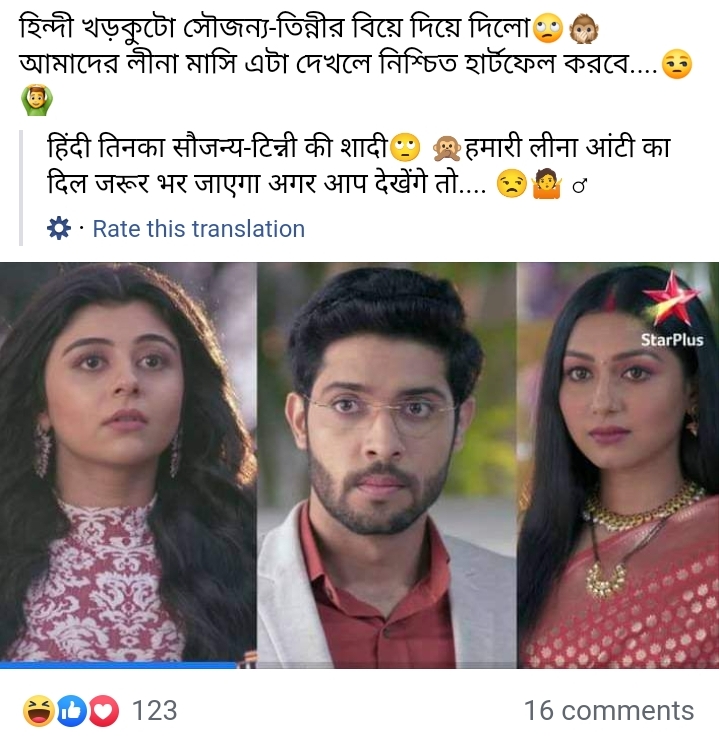
Task: Click the shrugging person emoji in the translation
Action: pyautogui.click(x=547, y=184)
